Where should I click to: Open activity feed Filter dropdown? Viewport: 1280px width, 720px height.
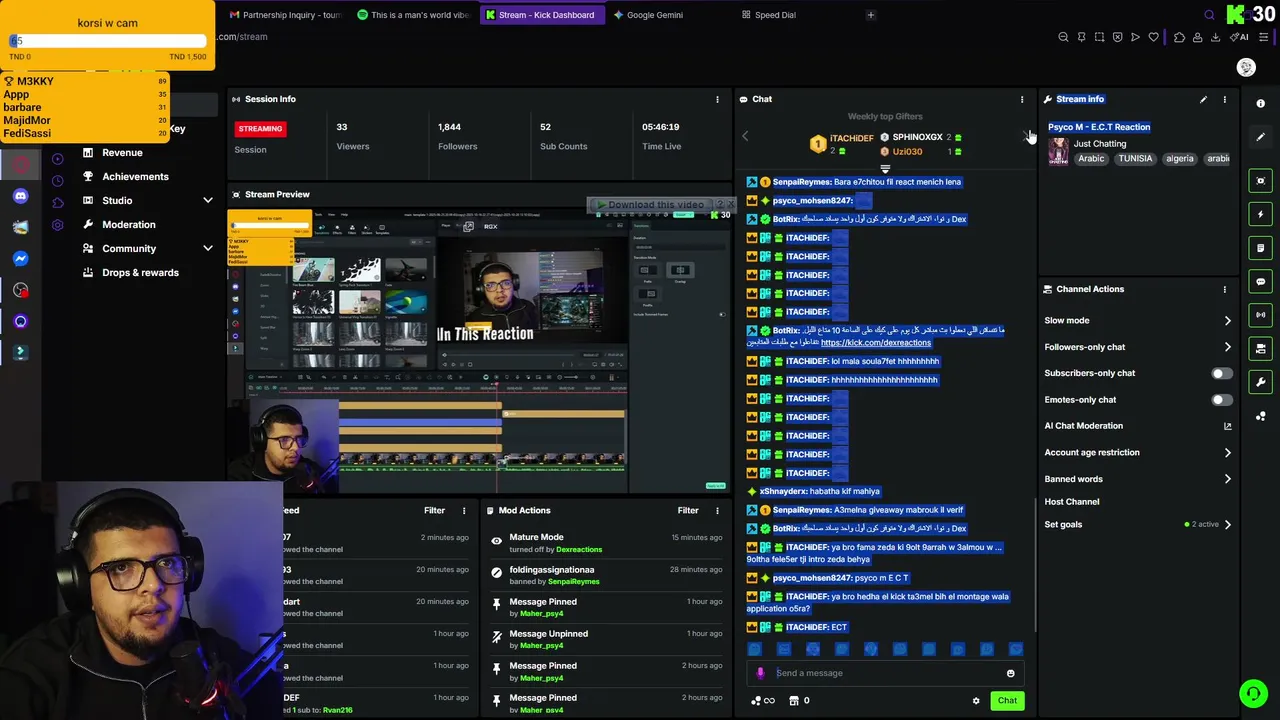click(434, 510)
